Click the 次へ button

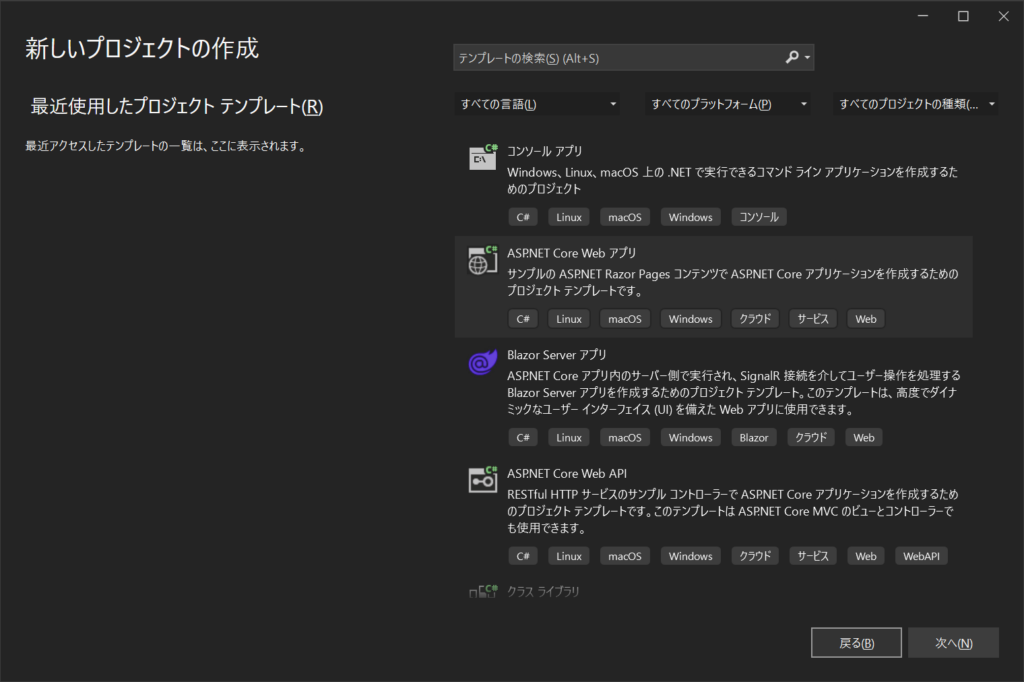click(952, 642)
